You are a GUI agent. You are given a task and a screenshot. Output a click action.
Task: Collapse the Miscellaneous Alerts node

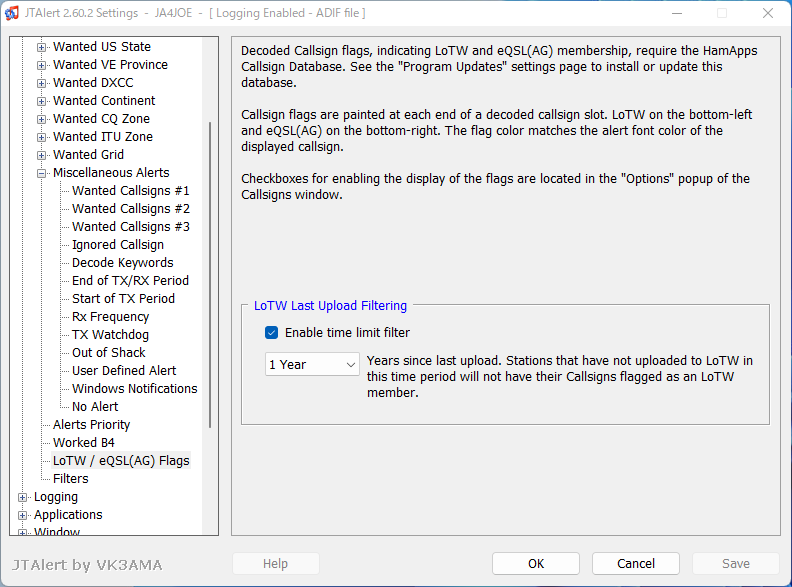tap(41, 173)
